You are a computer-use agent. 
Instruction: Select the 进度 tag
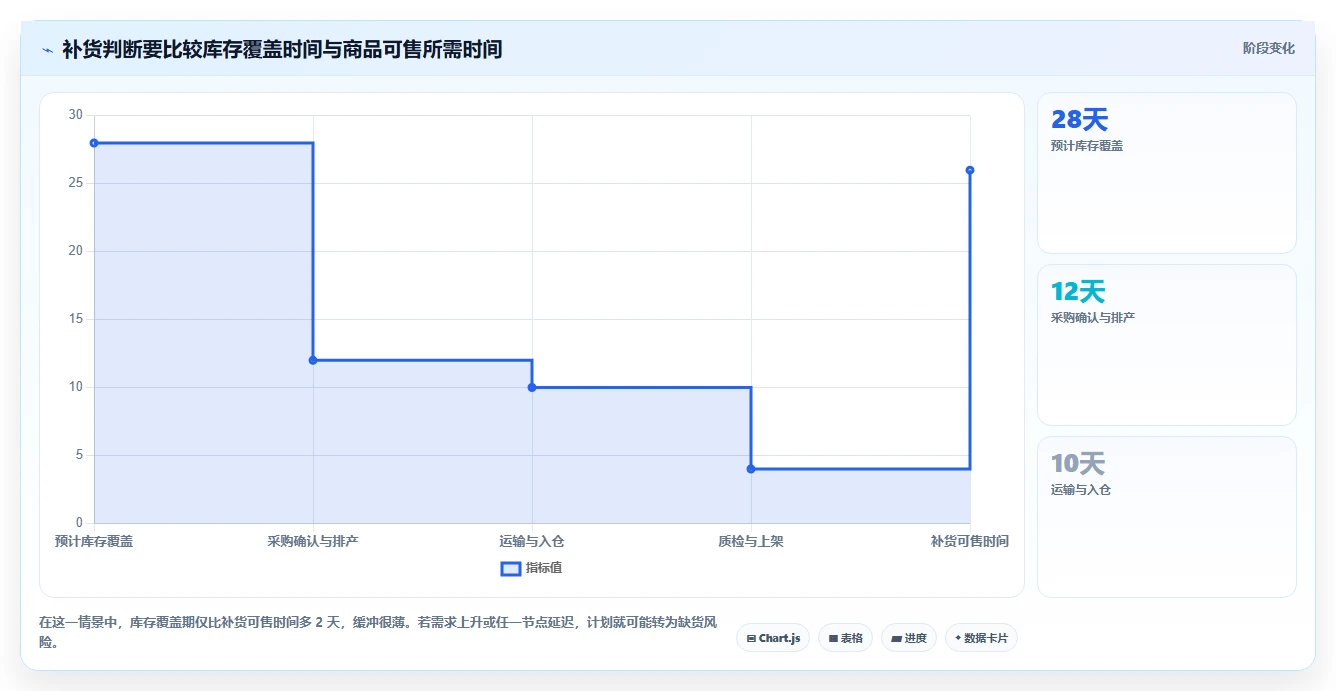point(908,638)
